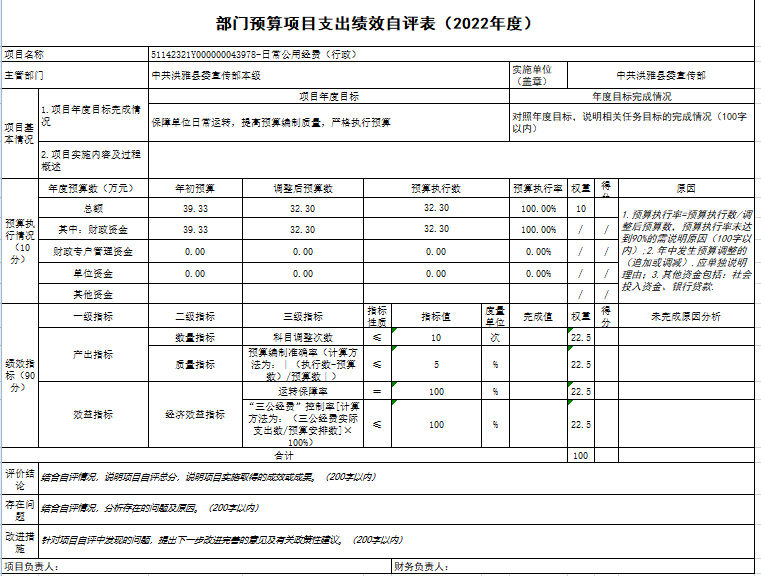
Task: Click the 年度目标完成情况 header cell
Action: tap(632, 96)
